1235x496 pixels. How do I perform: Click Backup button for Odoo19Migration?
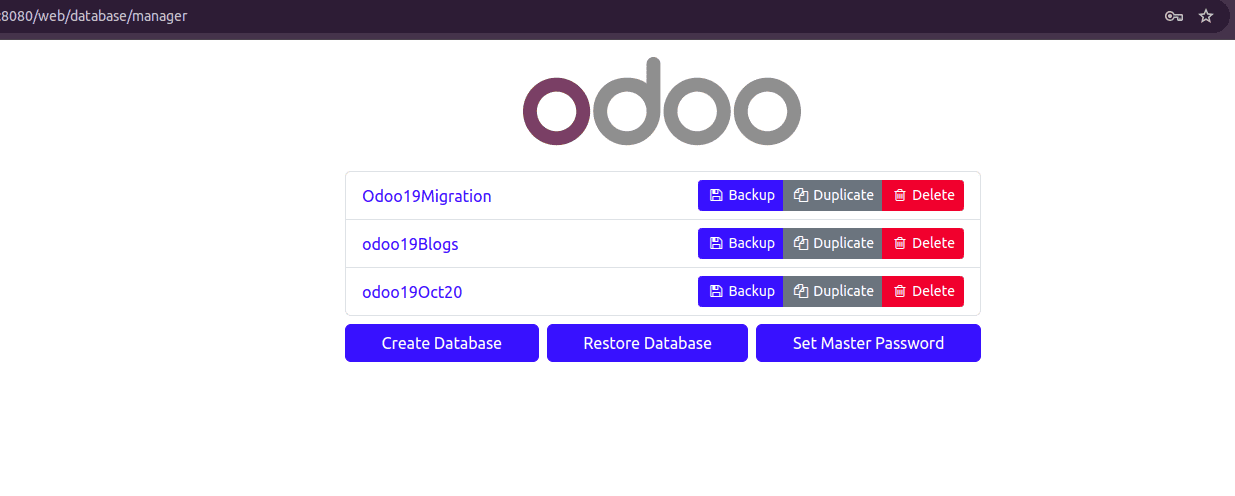click(740, 195)
